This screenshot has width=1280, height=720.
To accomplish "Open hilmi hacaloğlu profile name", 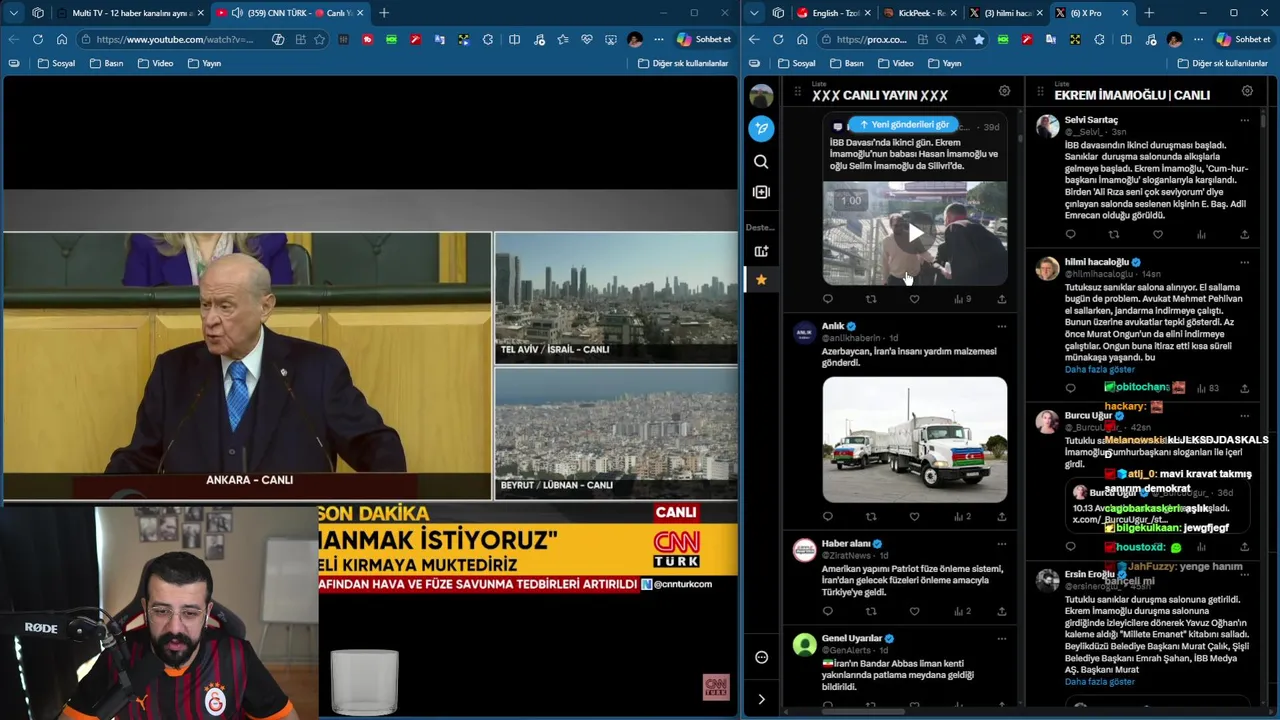I will (1097, 262).
